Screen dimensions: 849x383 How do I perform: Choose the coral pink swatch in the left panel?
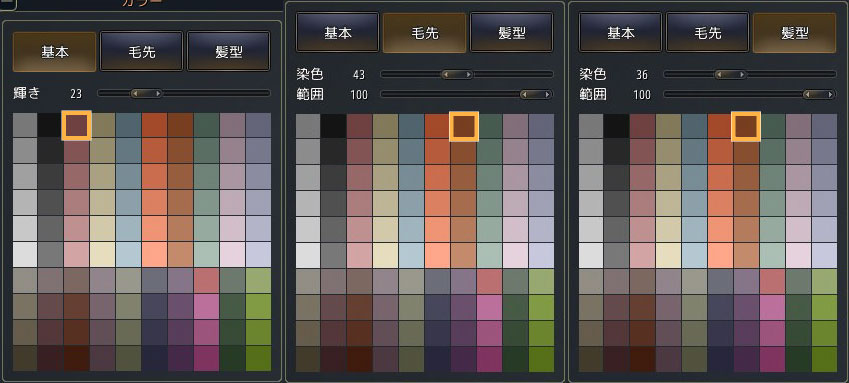tap(206, 281)
